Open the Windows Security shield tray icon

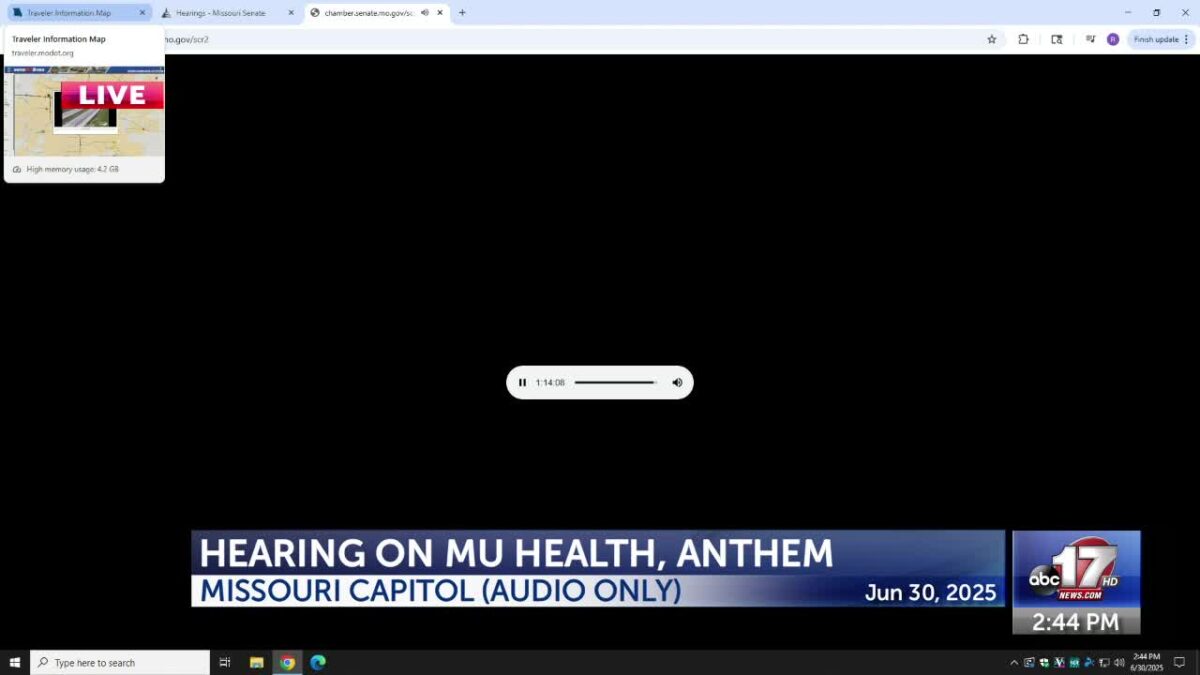[1044, 662]
